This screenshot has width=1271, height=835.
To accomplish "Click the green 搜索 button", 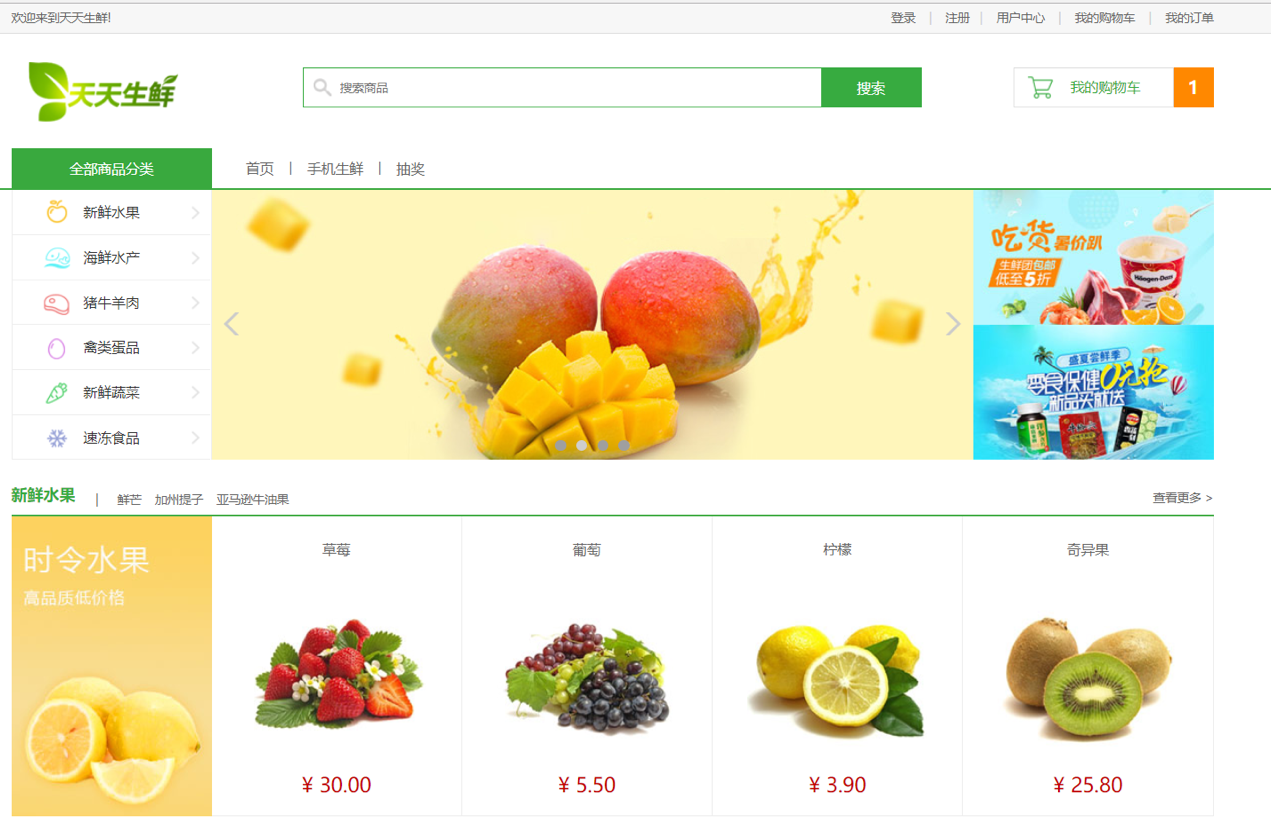I will [x=871, y=87].
